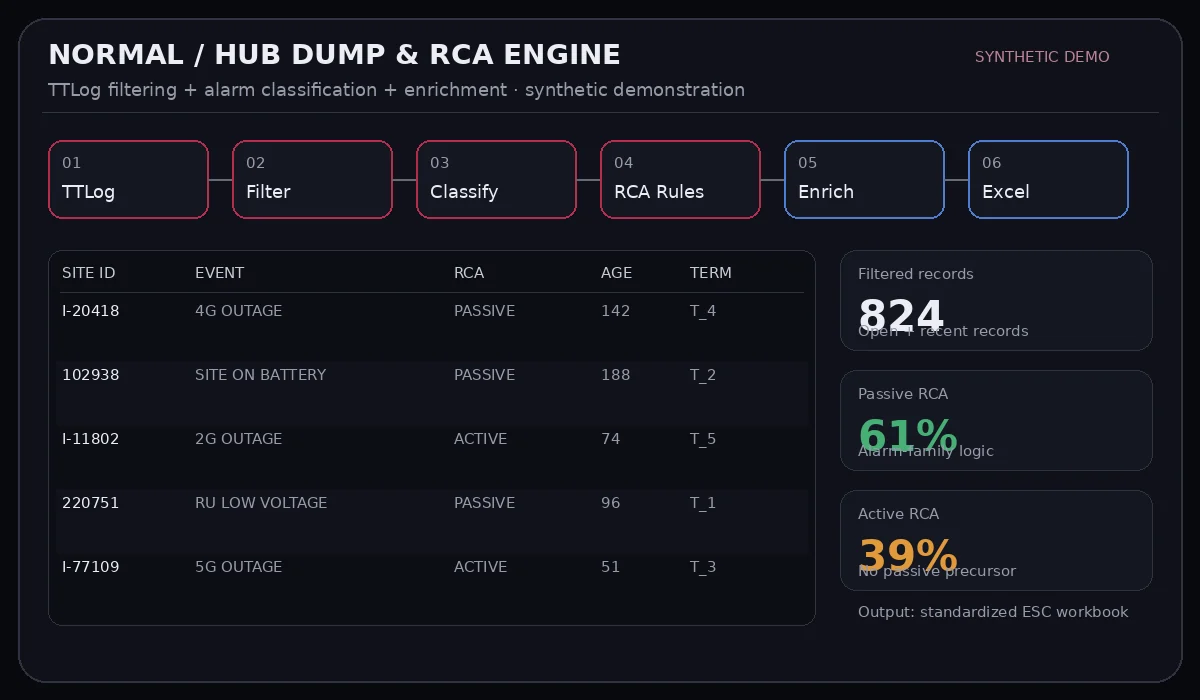Click ACTIVE in the I-11802 row

coord(480,439)
